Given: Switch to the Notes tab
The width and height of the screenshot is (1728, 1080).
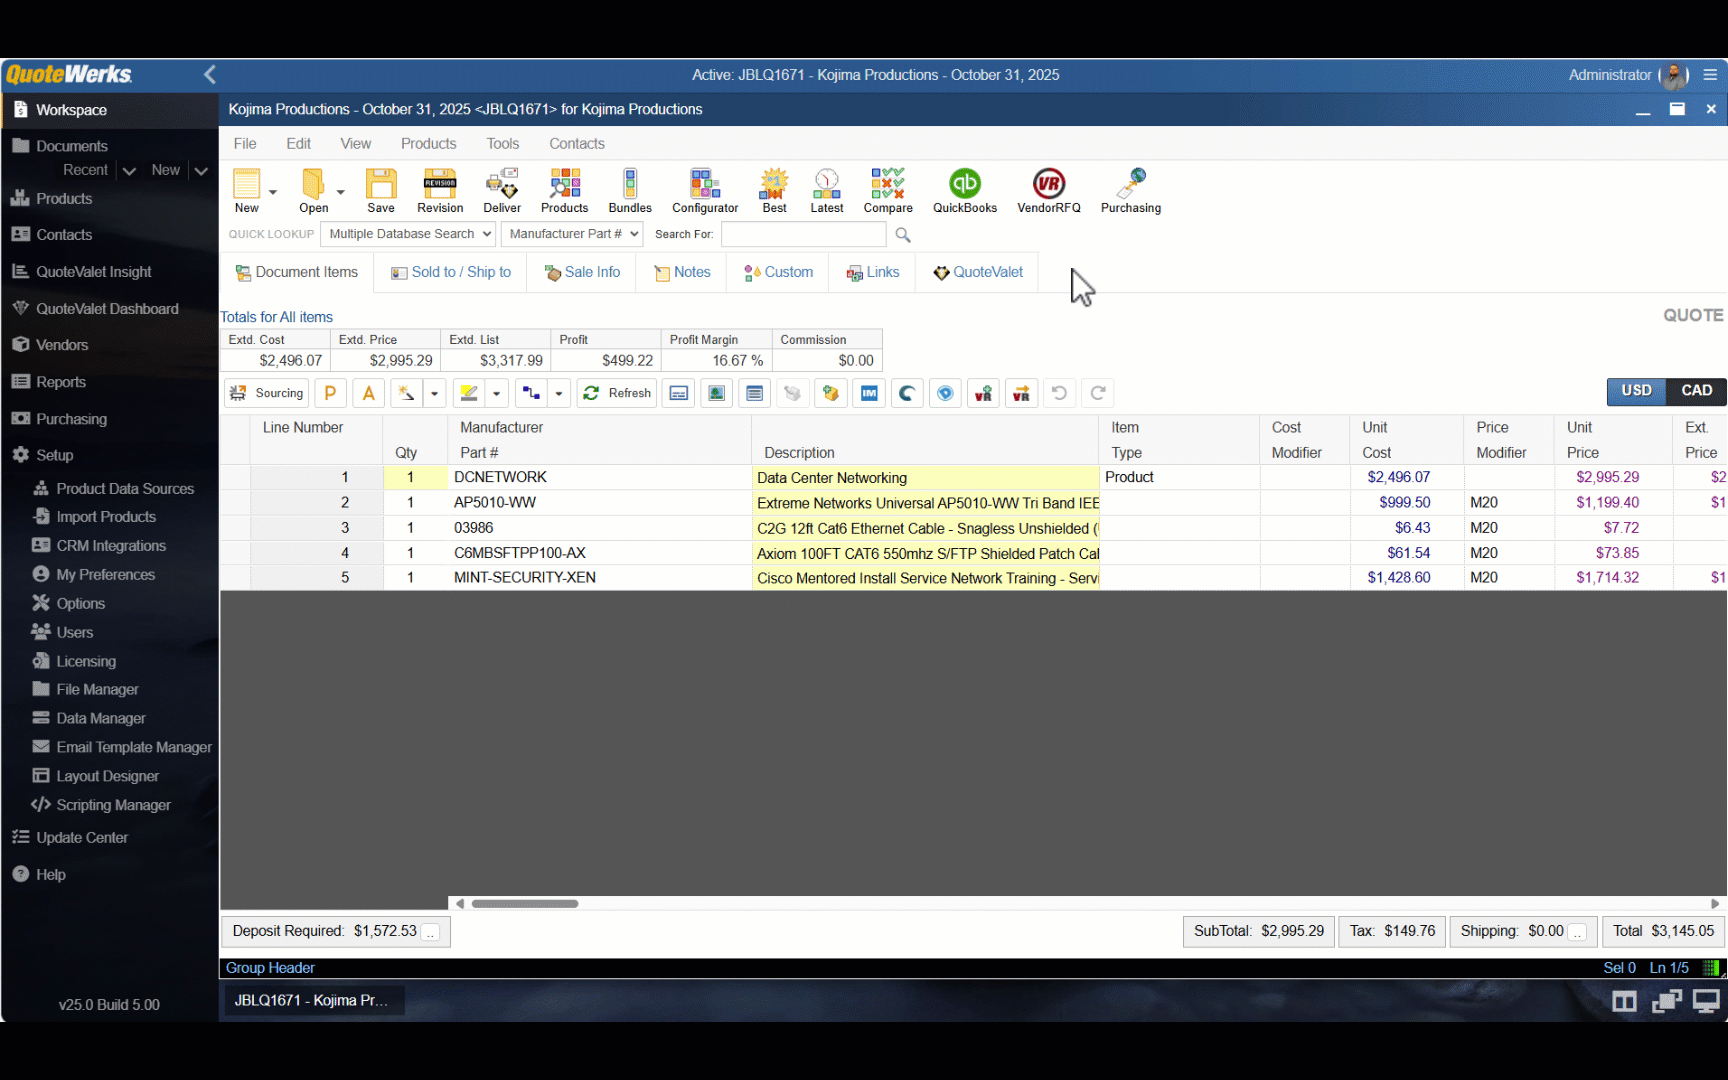Looking at the screenshot, I should pos(681,272).
